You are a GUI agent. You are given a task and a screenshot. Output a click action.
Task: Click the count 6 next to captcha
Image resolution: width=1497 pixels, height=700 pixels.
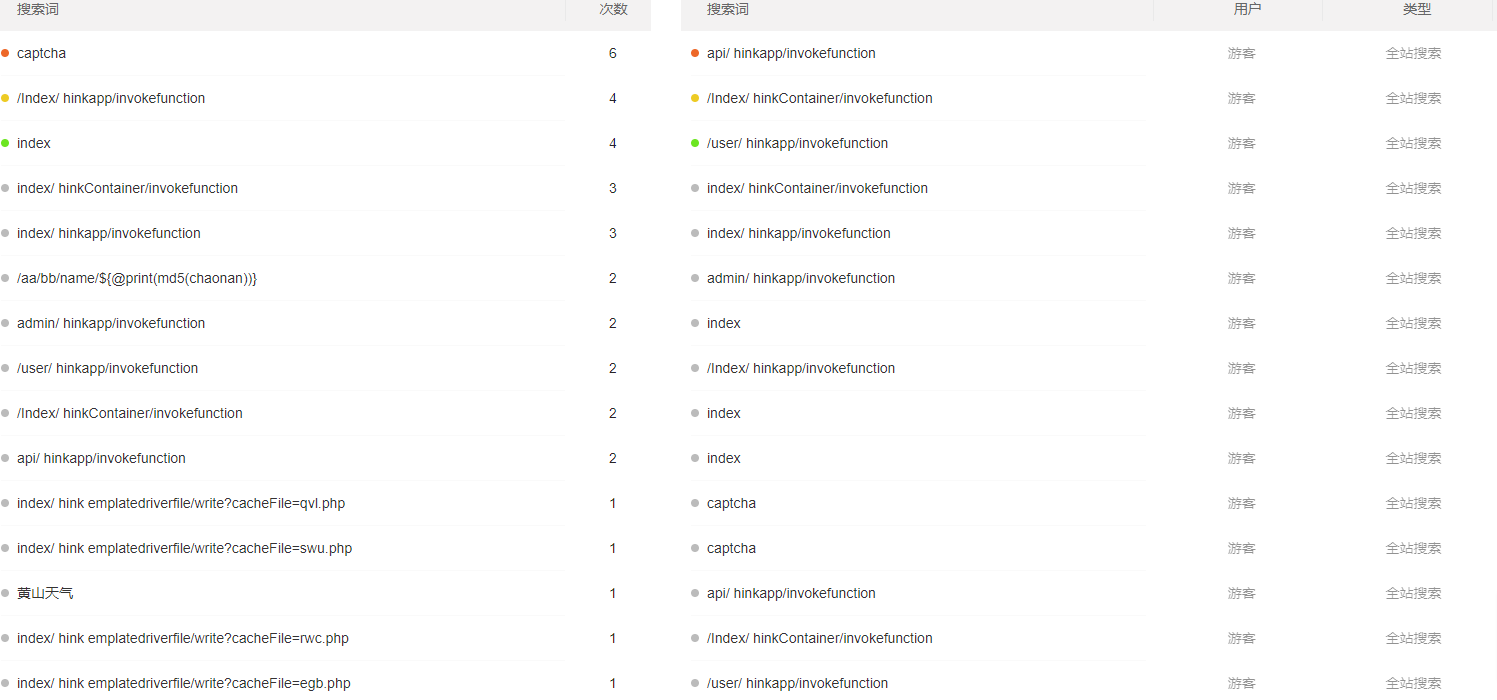click(613, 53)
